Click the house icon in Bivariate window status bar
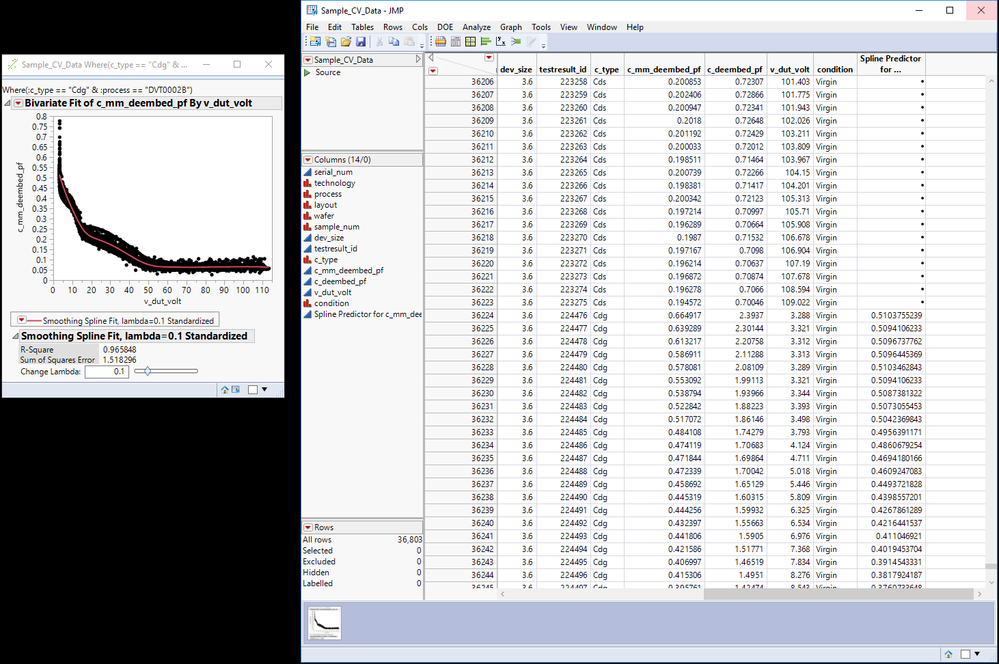Screen dimensions: 999x664 (x=224, y=389)
